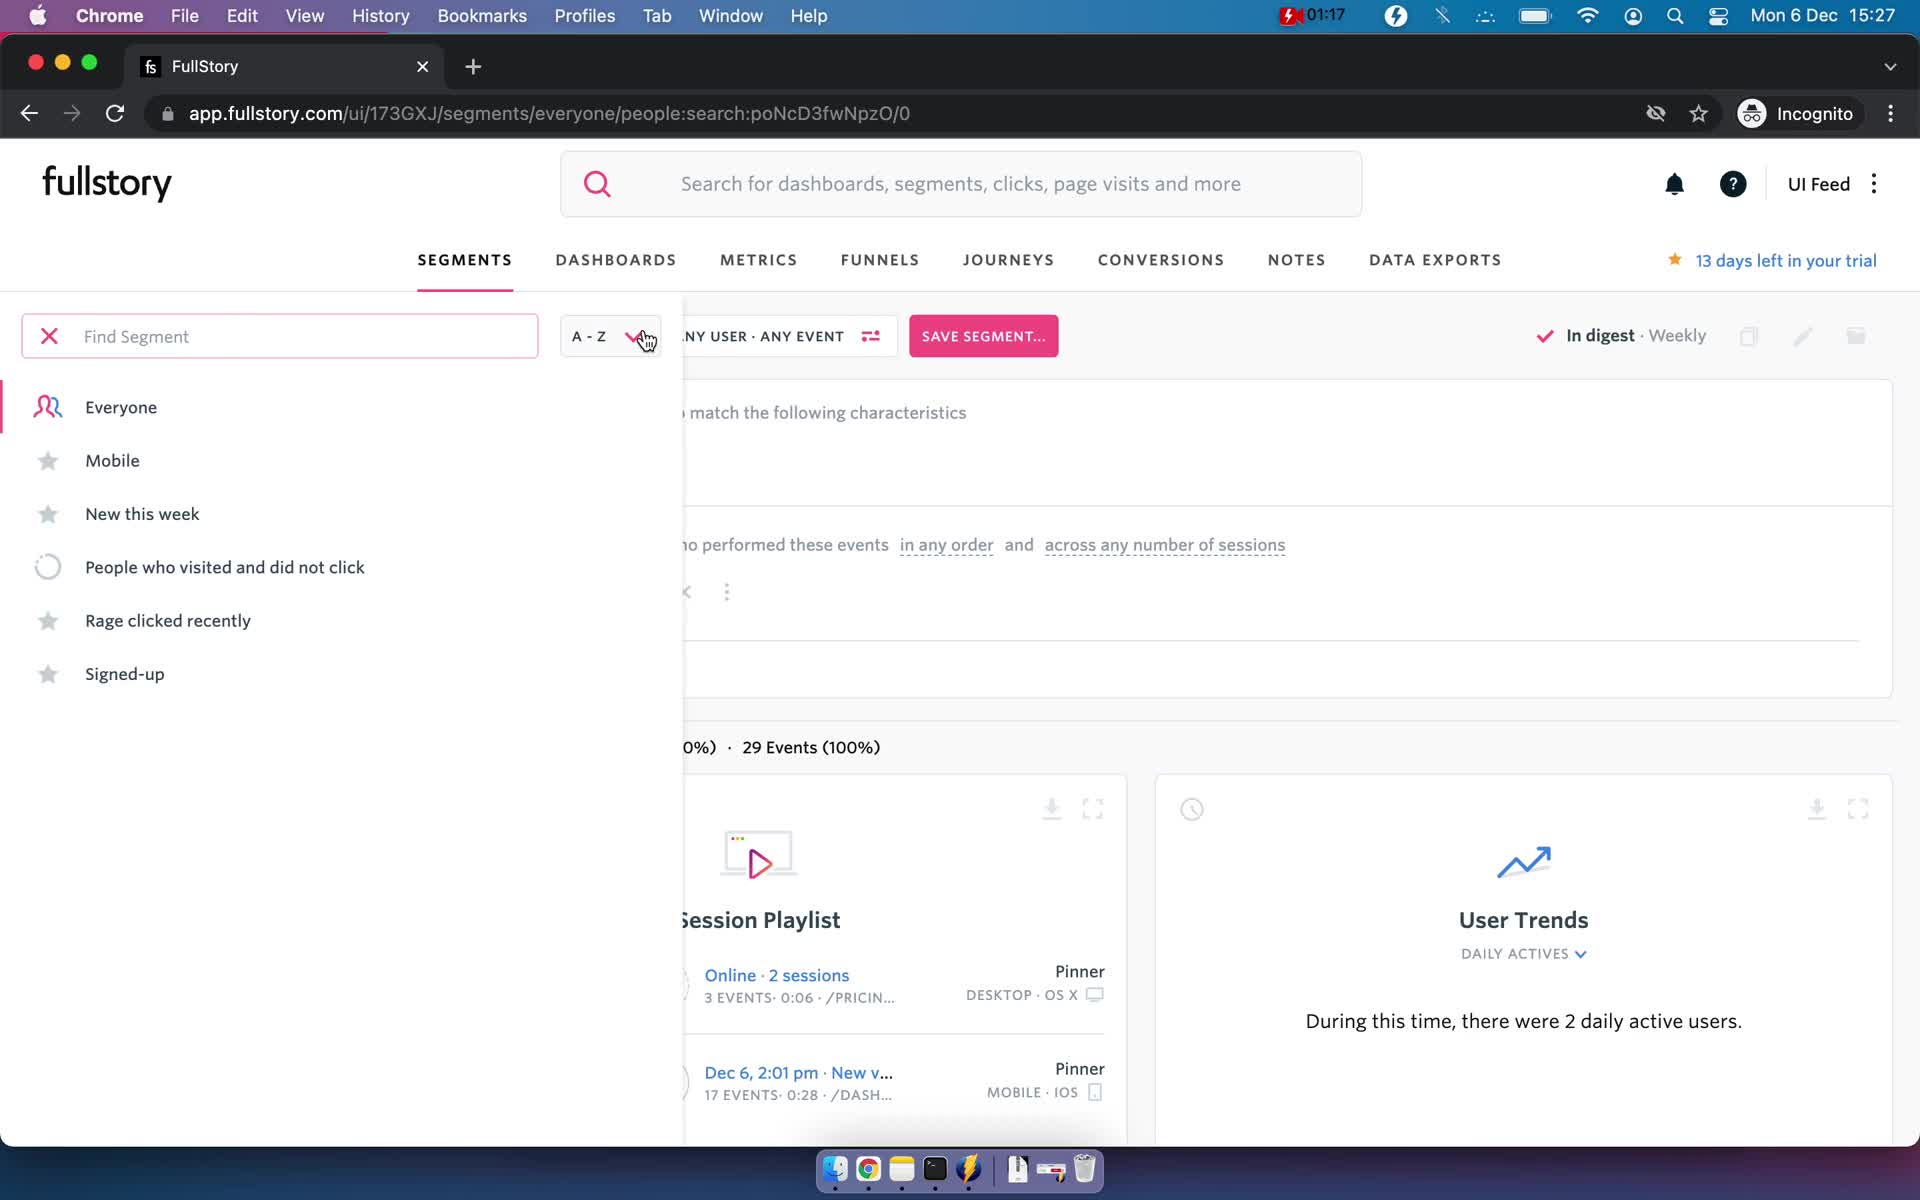
Task: Open the Dec 6, 2:01 pm session
Action: (798, 1073)
